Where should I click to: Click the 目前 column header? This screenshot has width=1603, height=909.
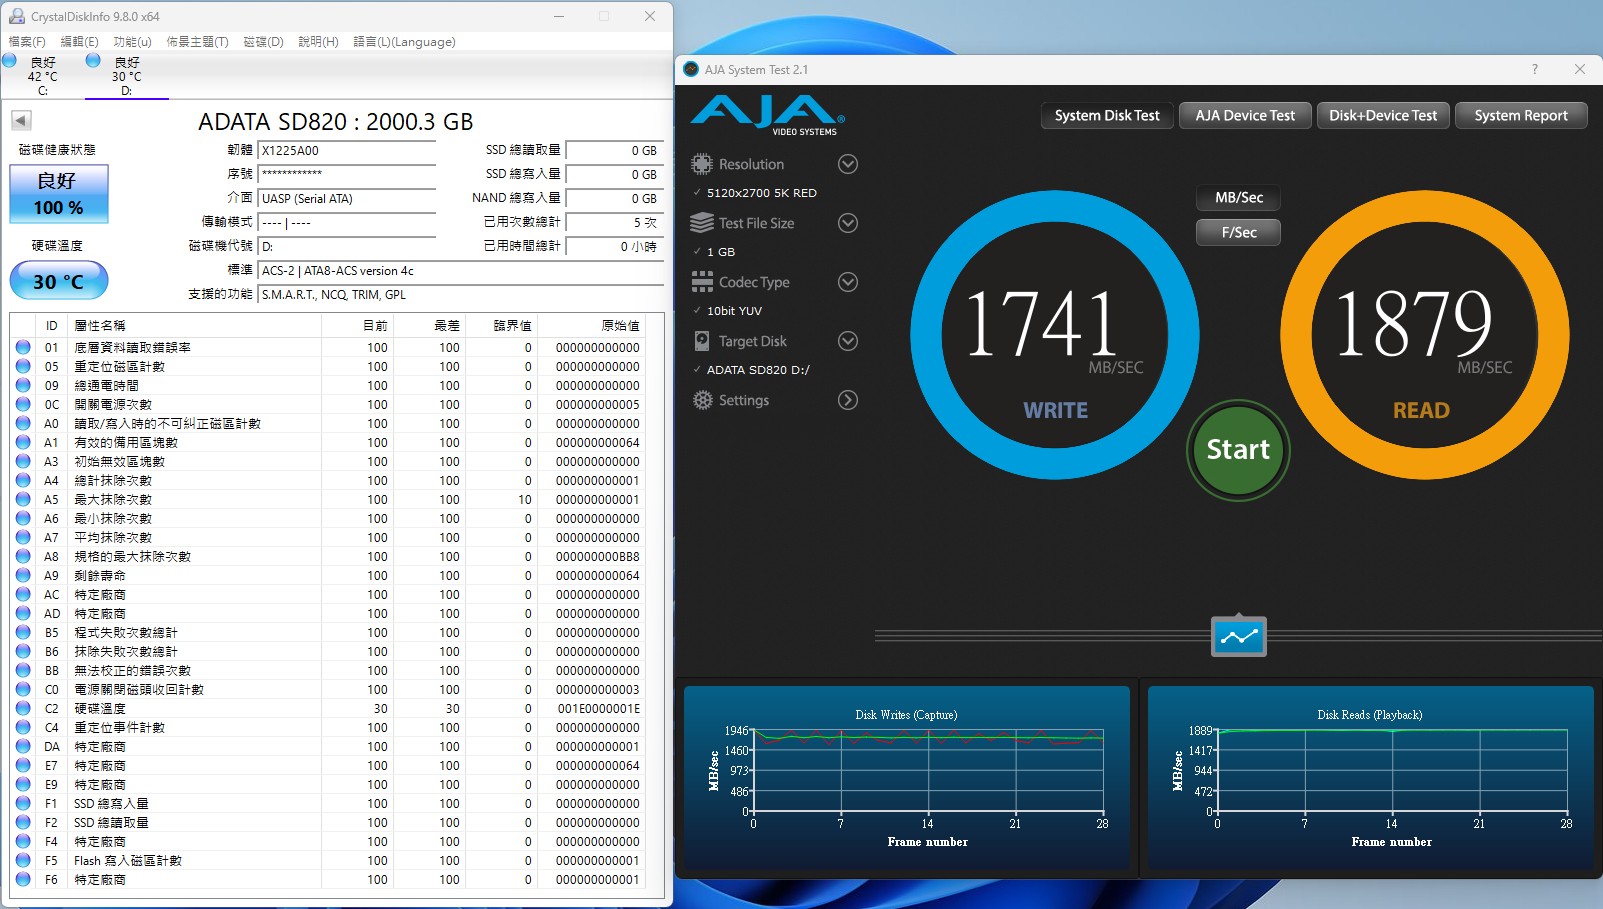(x=357, y=325)
